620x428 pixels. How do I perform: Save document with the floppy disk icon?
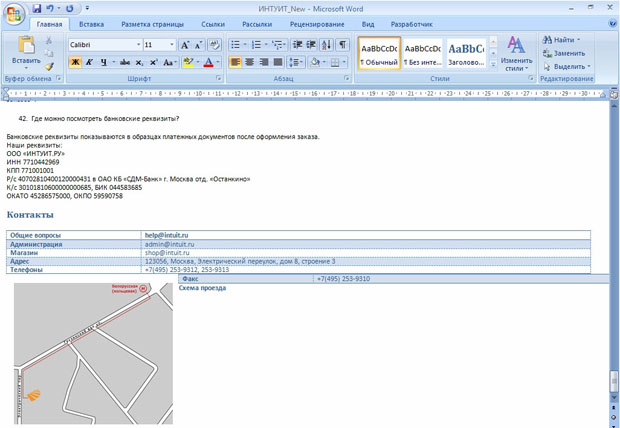(x=37, y=8)
